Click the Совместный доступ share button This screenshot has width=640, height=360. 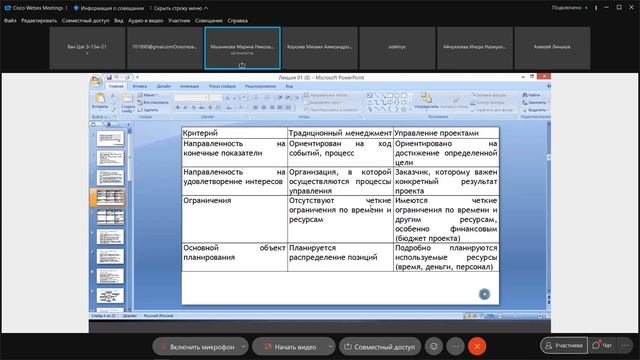pyautogui.click(x=380, y=347)
